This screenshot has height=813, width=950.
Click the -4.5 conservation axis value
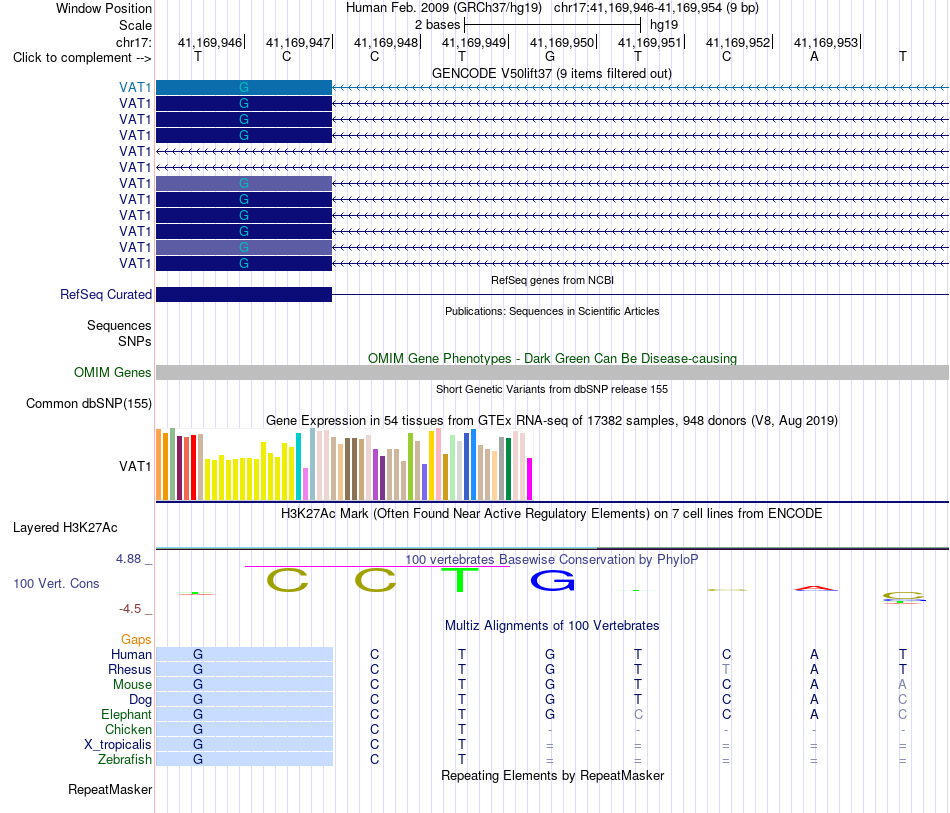130,609
